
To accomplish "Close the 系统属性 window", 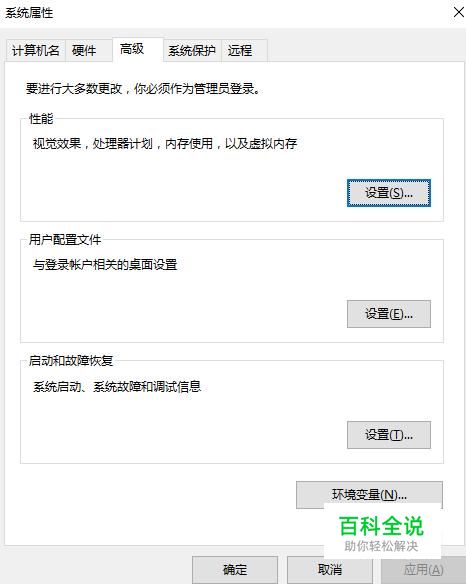I will (x=459, y=12).
